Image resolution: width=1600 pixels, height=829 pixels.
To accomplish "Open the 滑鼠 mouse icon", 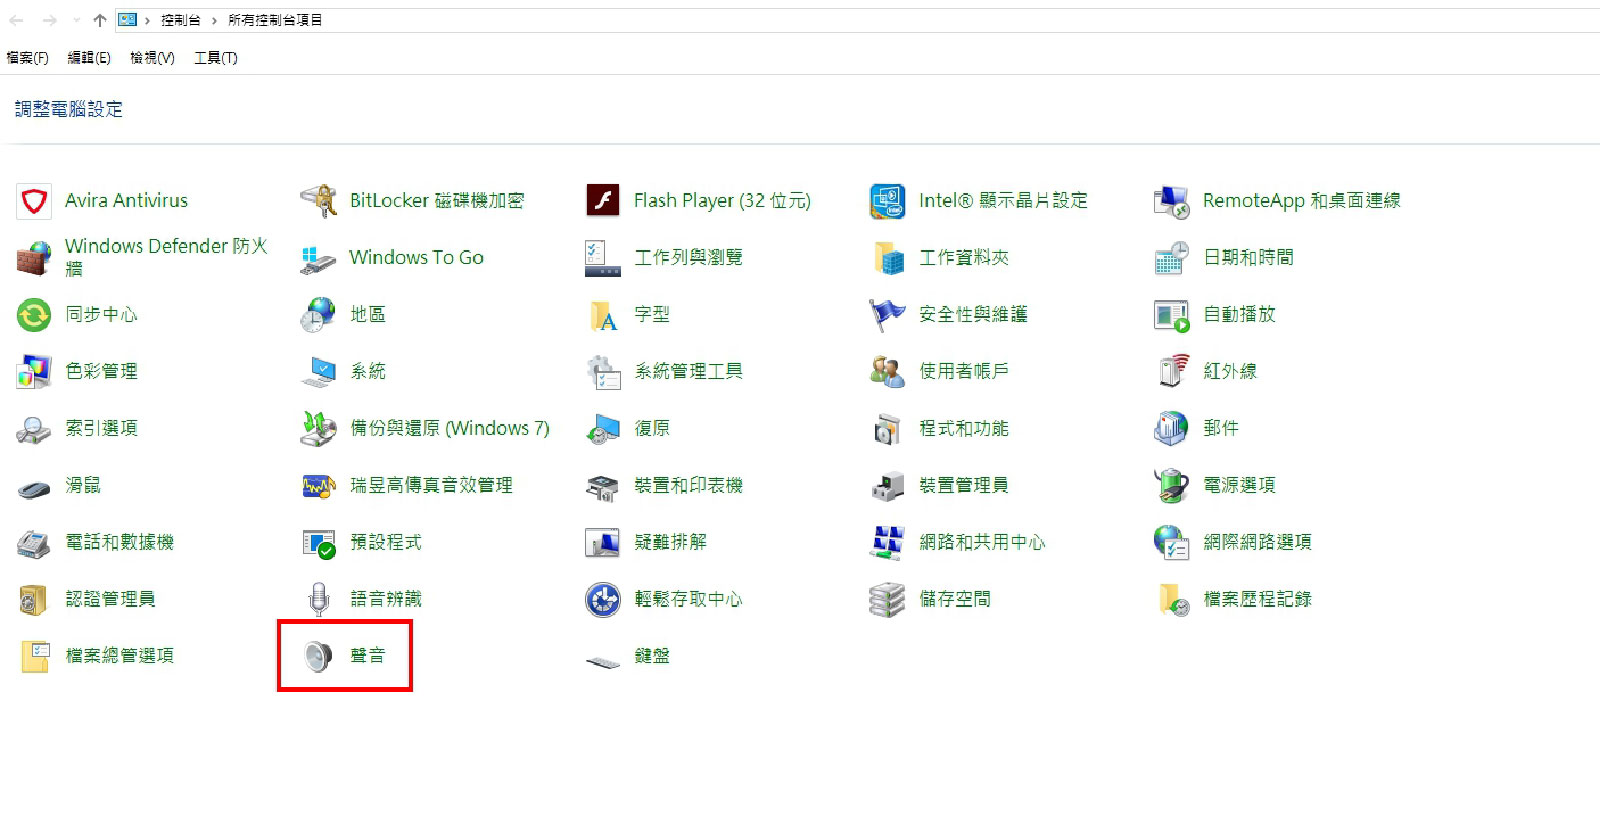I will [x=34, y=490].
